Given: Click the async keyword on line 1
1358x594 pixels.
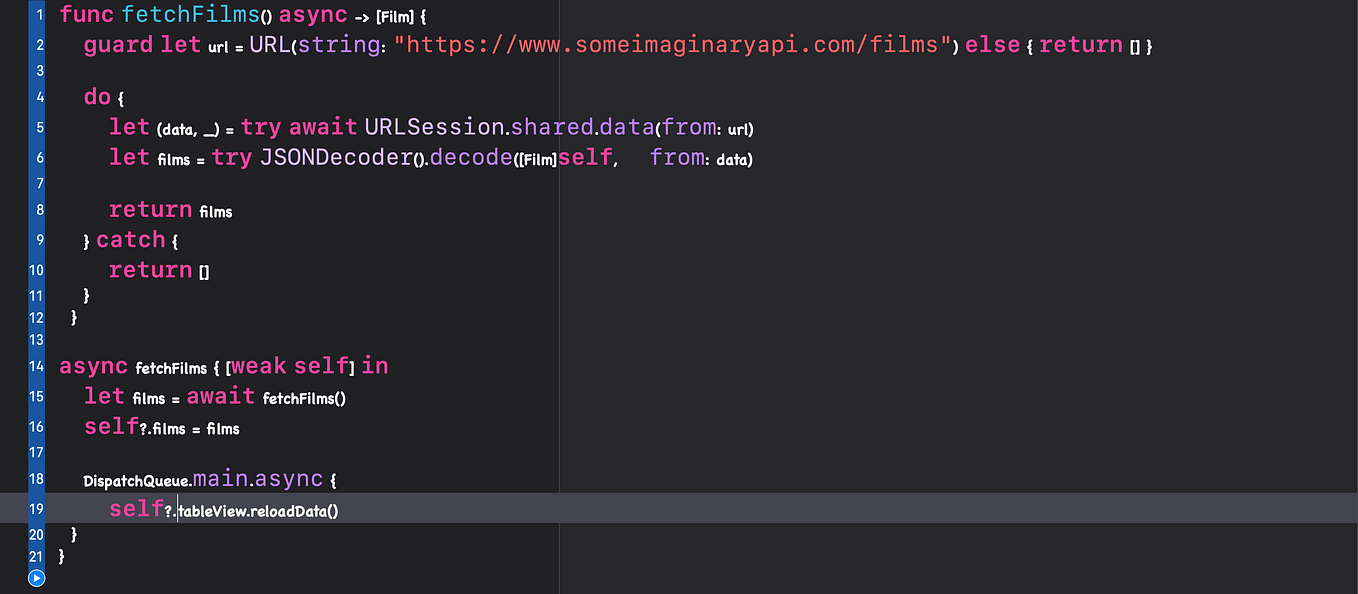Looking at the screenshot, I should [312, 14].
